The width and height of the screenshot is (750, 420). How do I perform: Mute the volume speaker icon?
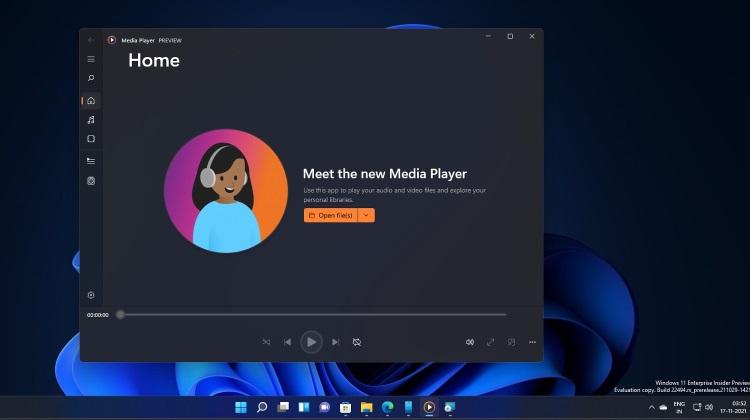click(469, 342)
